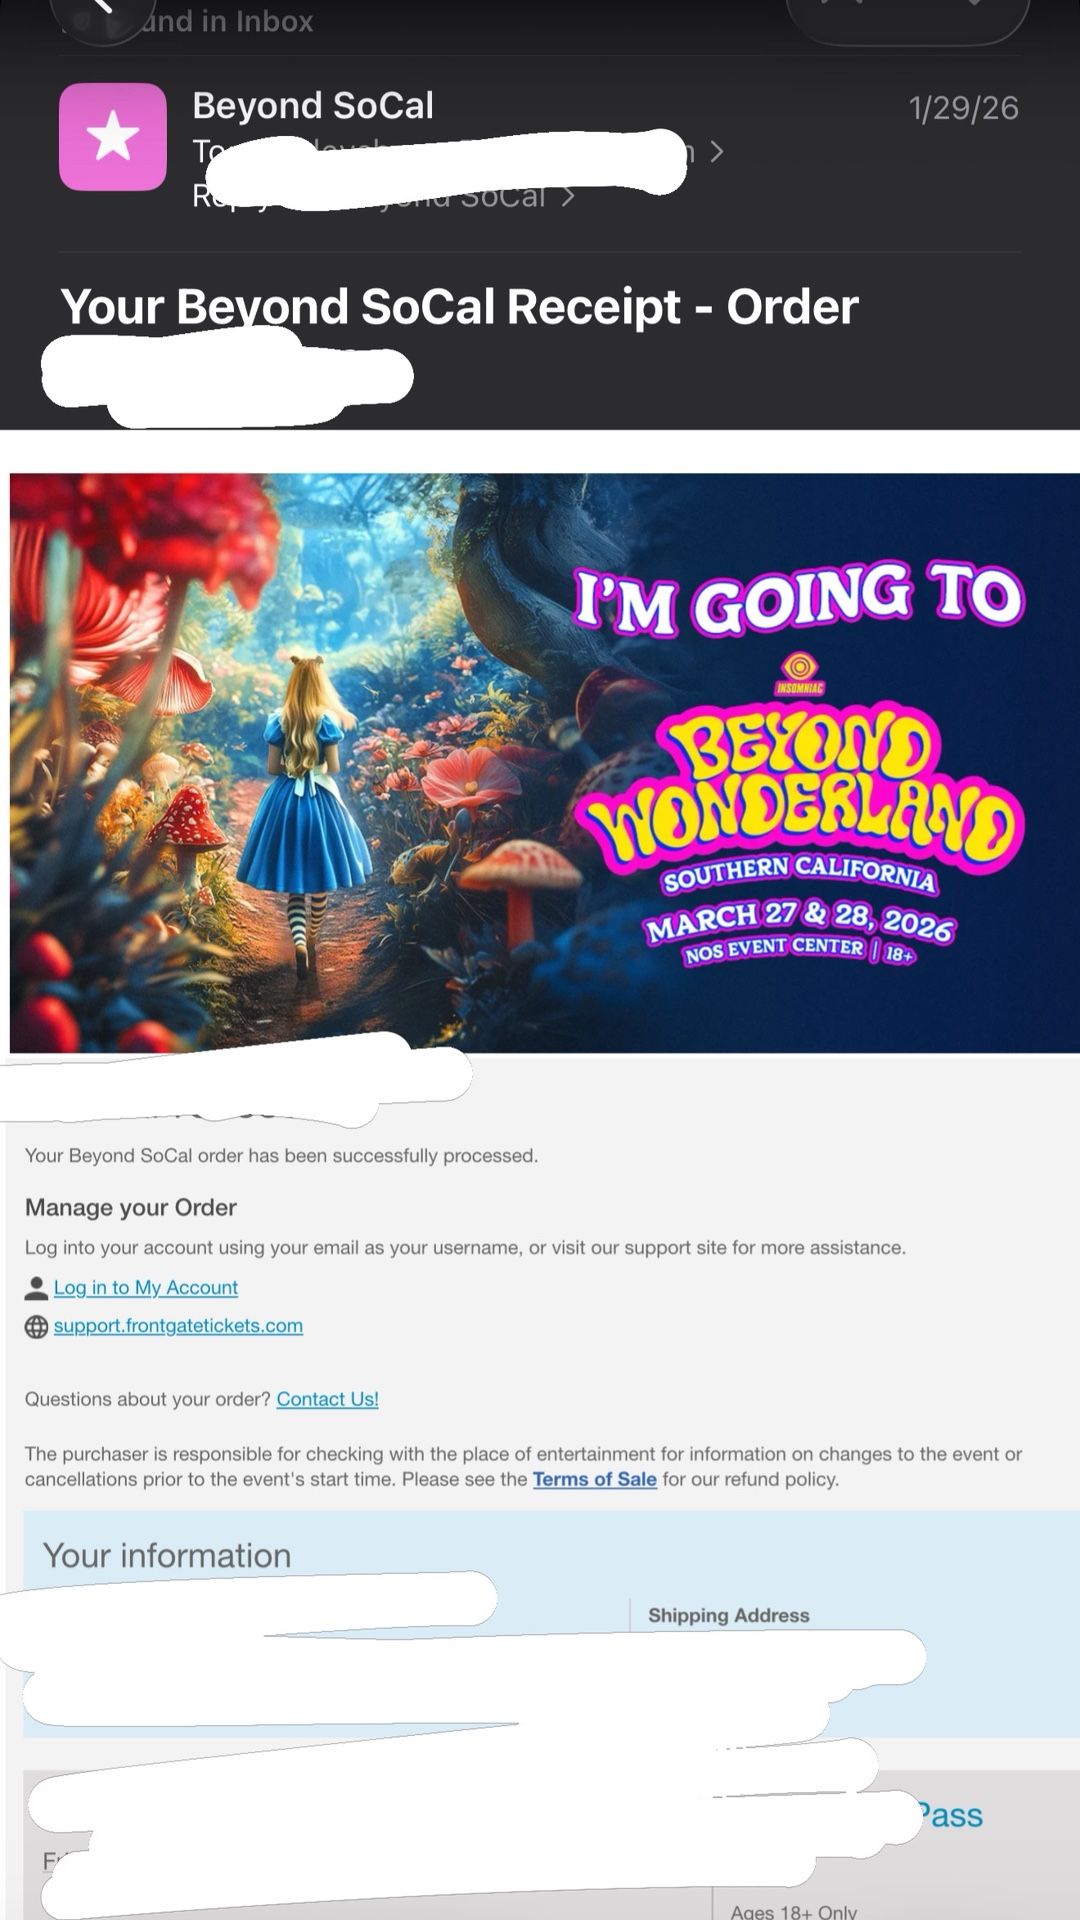Tap the Beyond SoCal sender name
Viewport: 1080px width, 1920px height.
pyautogui.click(x=313, y=105)
